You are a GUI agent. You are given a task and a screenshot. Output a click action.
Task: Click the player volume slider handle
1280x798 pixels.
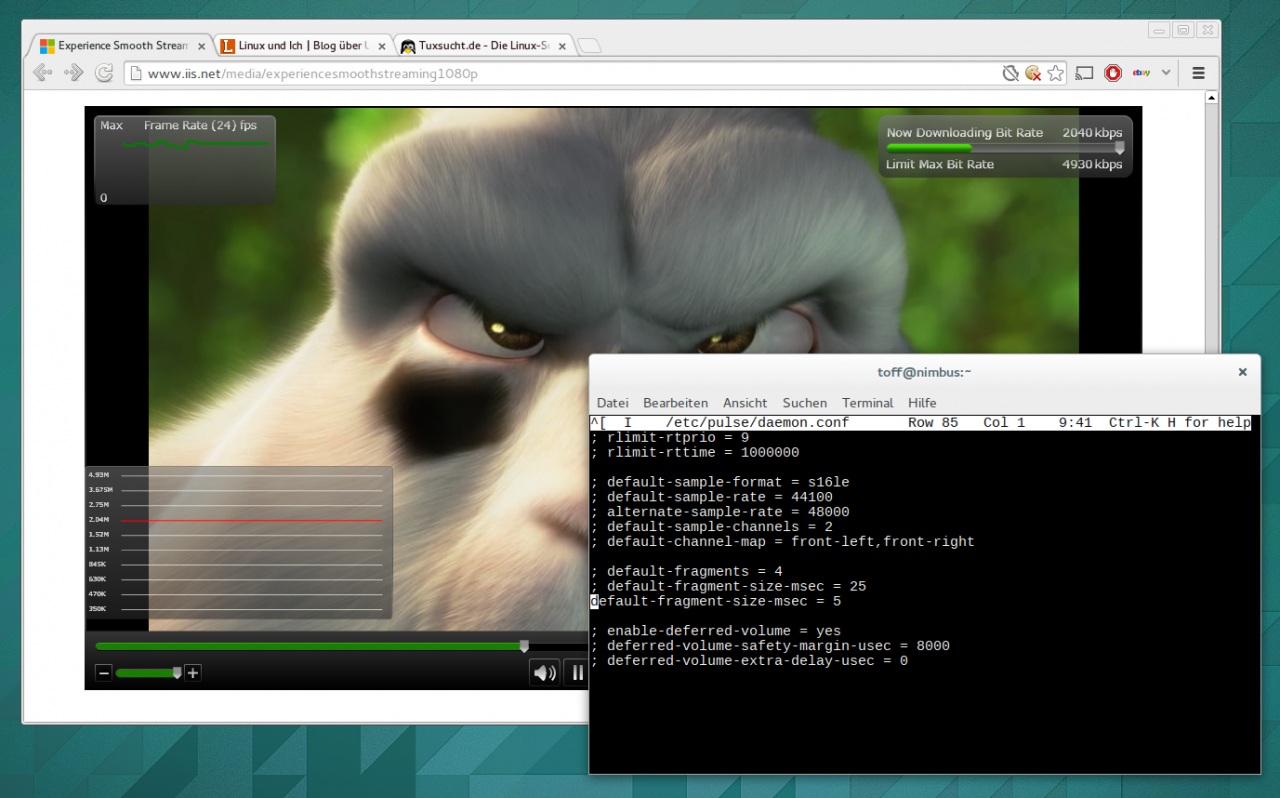177,673
